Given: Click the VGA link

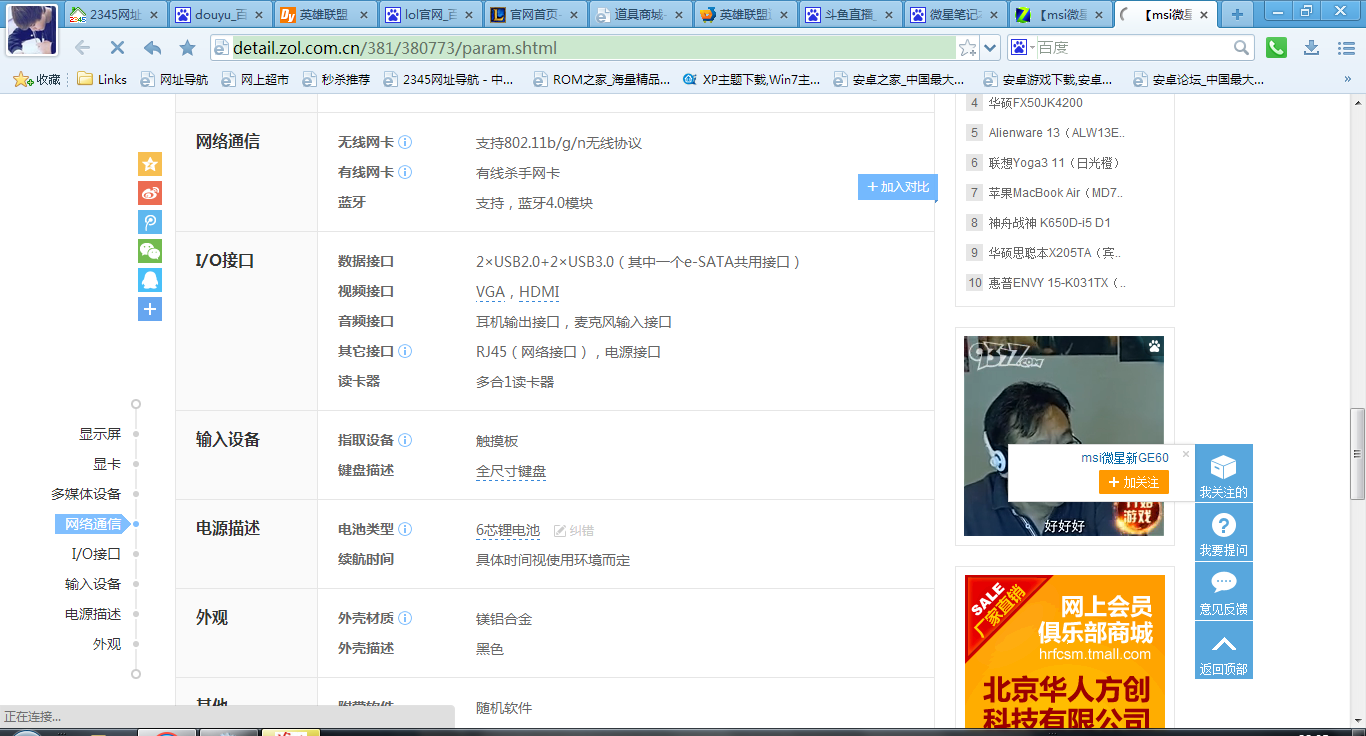Looking at the screenshot, I should tap(490, 292).
